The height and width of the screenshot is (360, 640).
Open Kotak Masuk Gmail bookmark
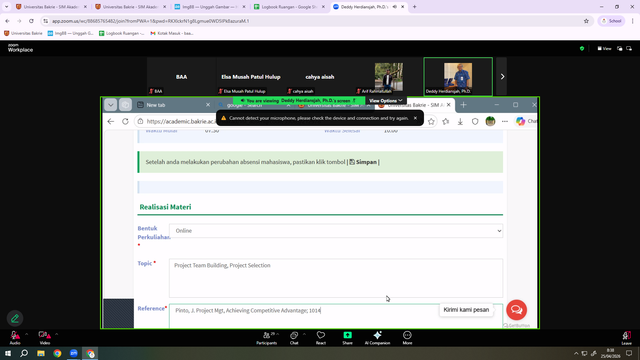(171, 33)
